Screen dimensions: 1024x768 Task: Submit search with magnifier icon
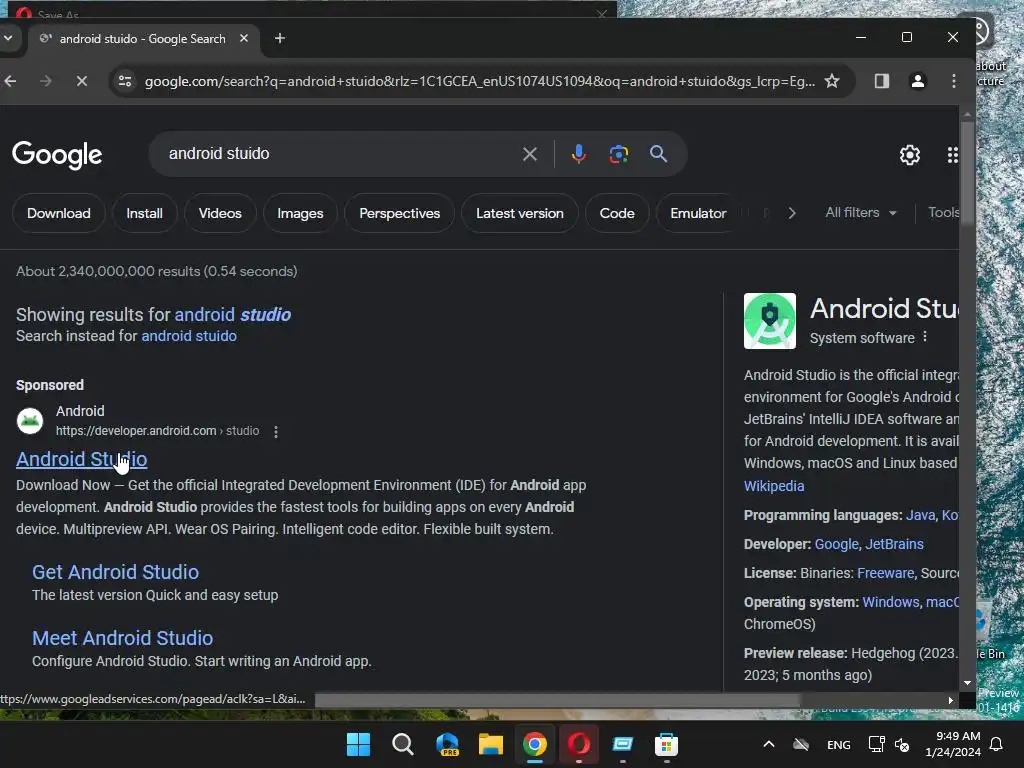tap(658, 154)
